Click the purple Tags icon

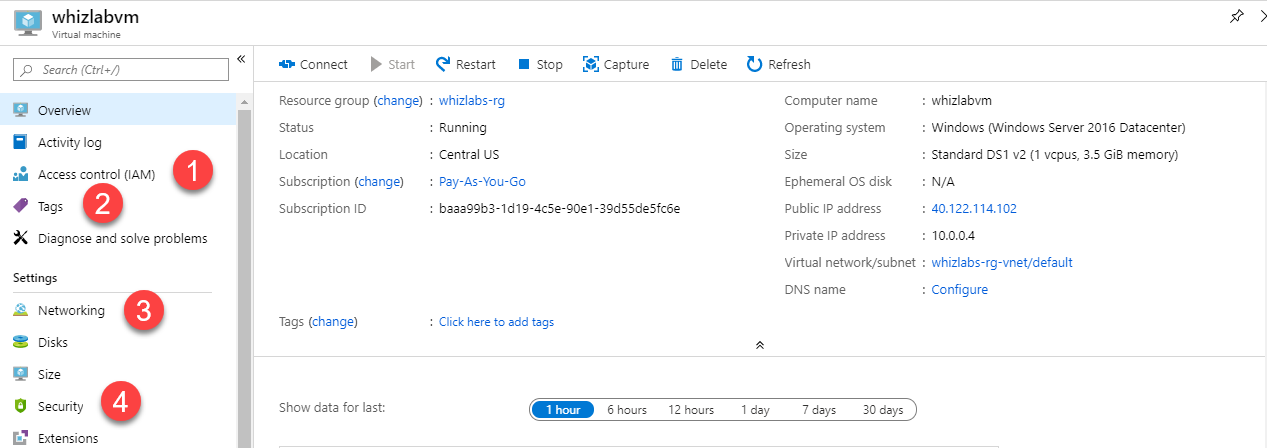pyautogui.click(x=20, y=206)
